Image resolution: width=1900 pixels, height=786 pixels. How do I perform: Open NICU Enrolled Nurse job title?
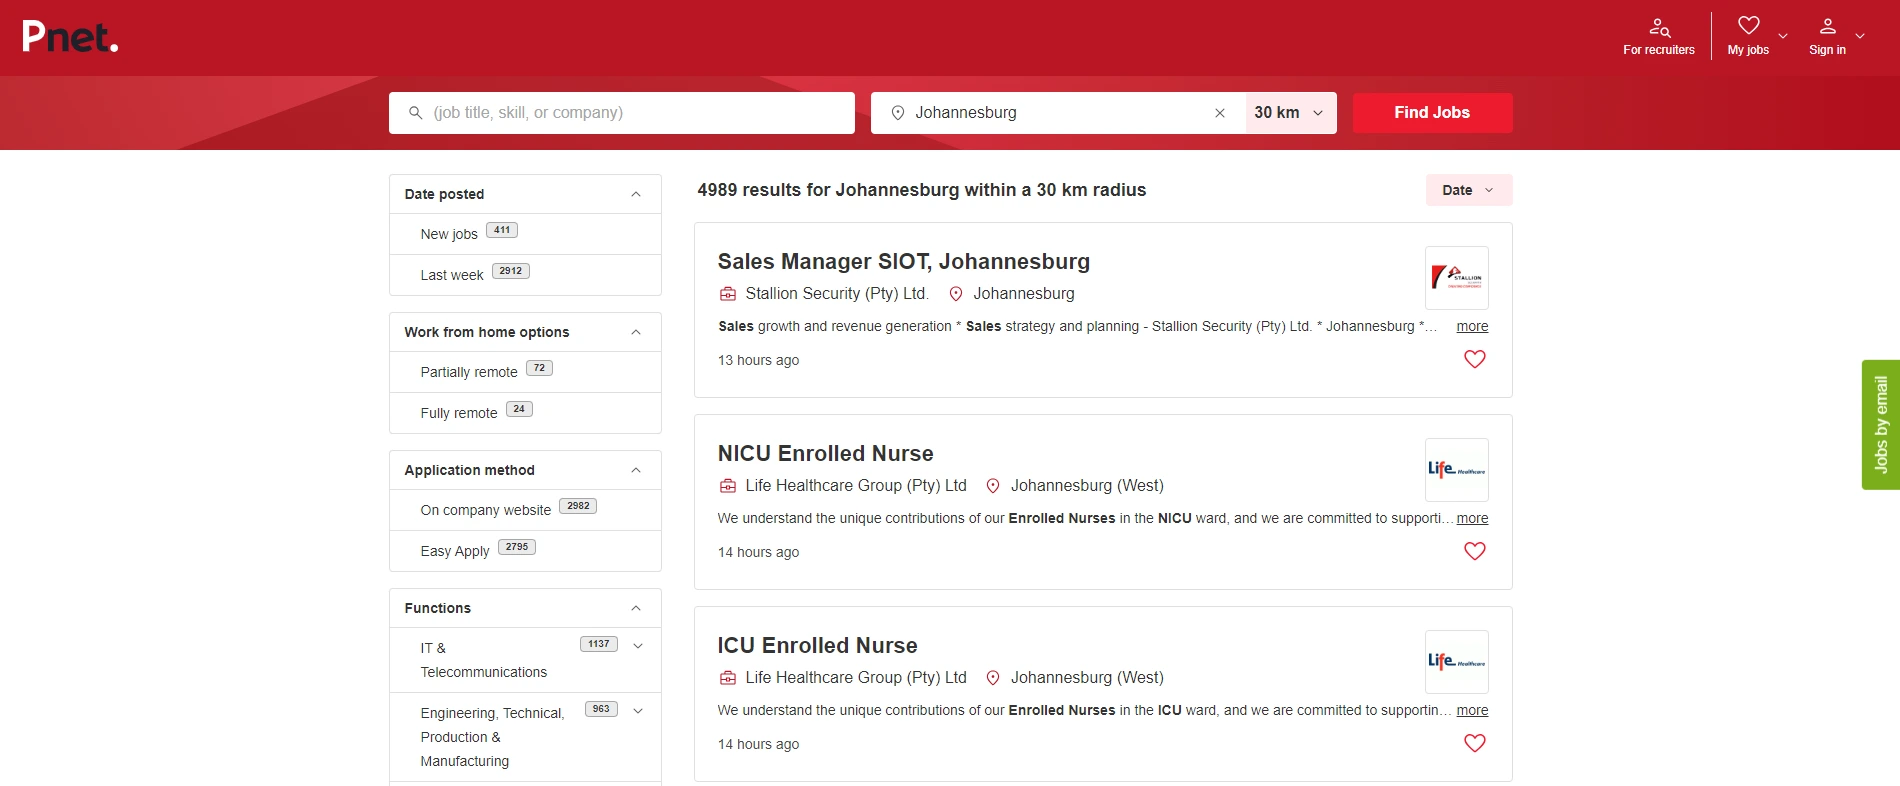coord(826,454)
